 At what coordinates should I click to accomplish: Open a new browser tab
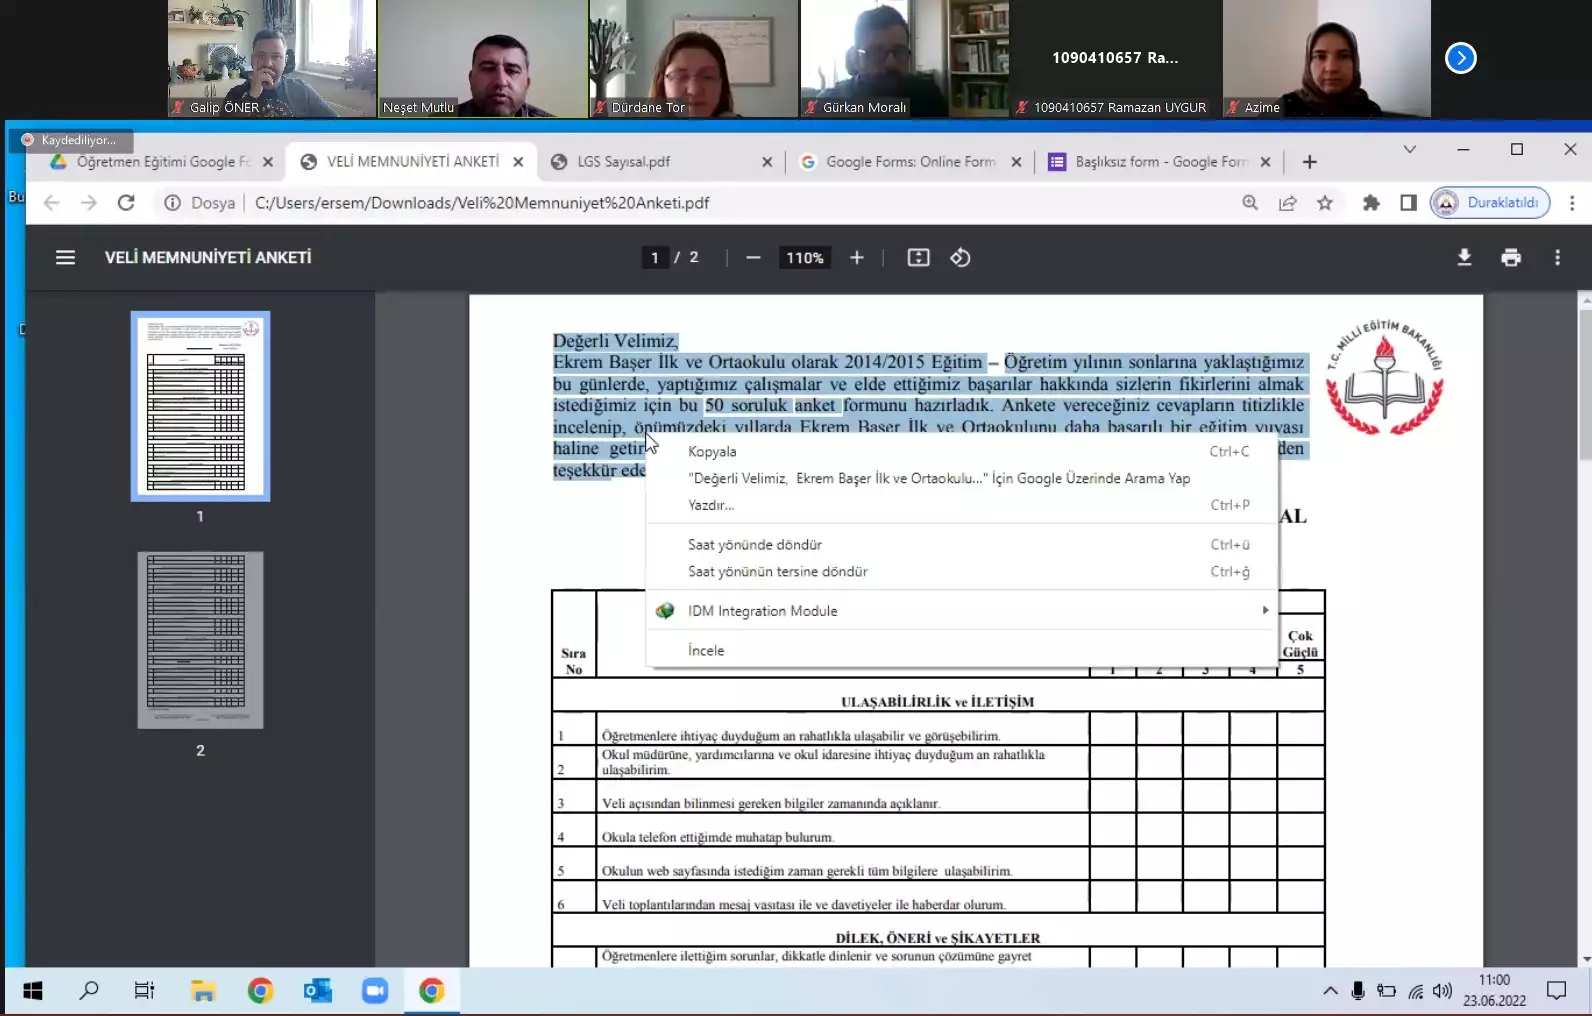click(1310, 162)
